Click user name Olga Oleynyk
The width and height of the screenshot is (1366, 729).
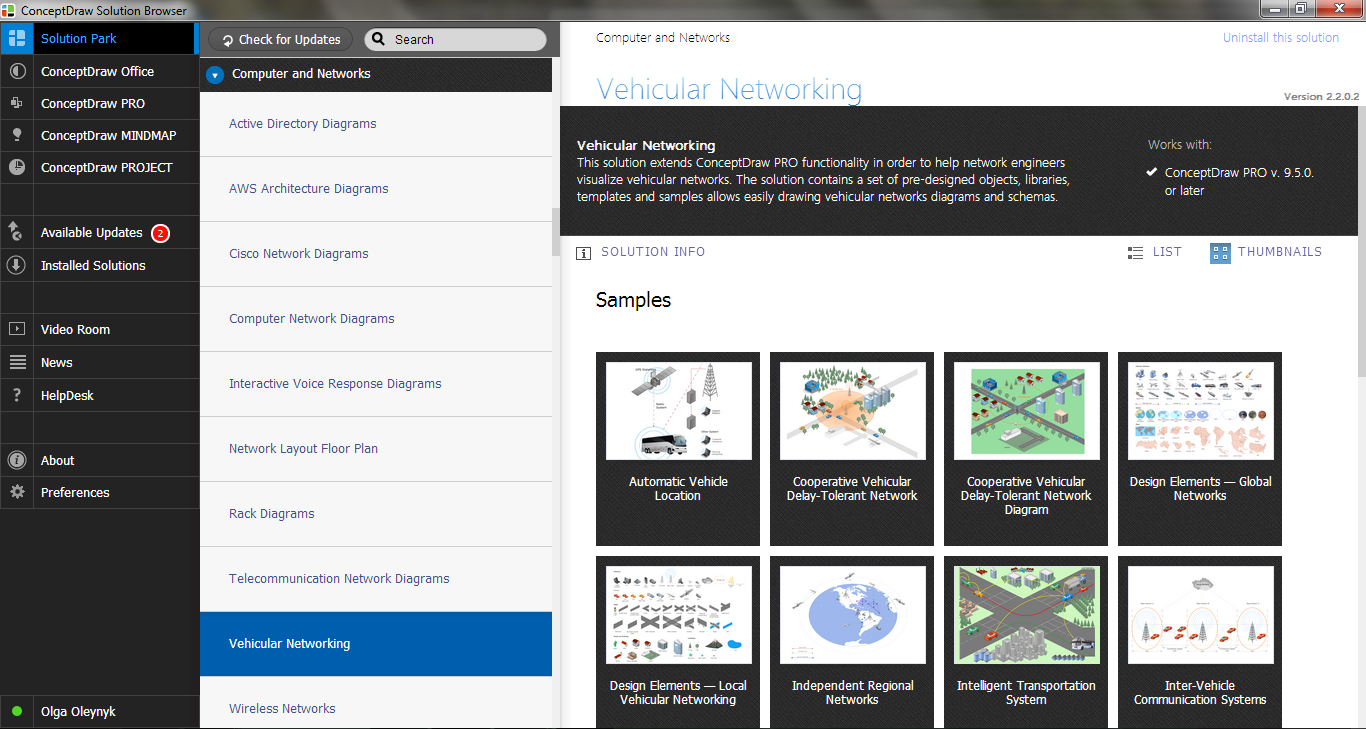(78, 712)
